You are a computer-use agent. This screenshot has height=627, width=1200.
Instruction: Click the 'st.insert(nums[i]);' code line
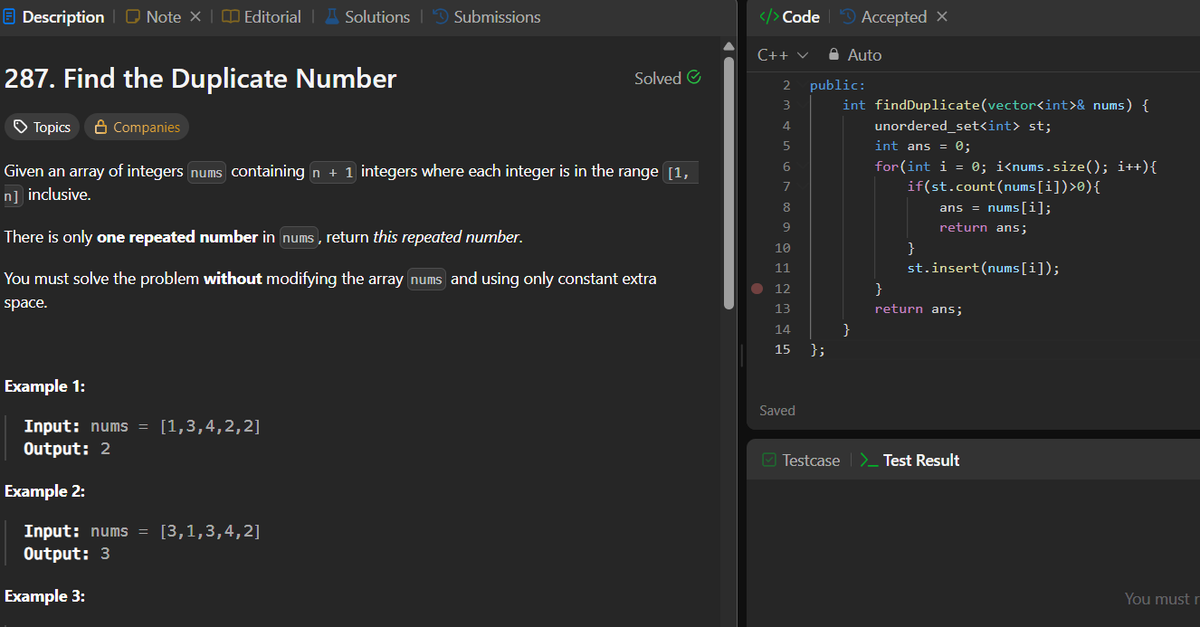[983, 268]
